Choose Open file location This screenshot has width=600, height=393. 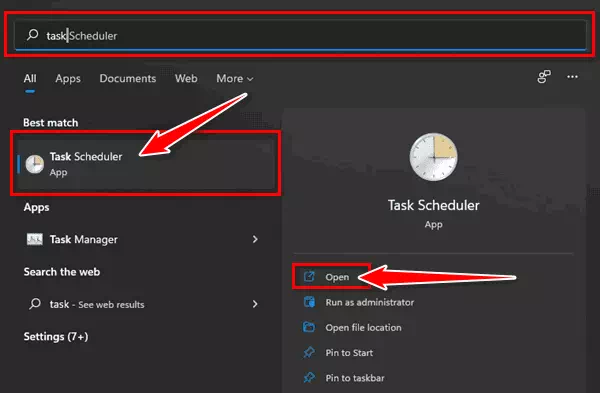[363, 328]
